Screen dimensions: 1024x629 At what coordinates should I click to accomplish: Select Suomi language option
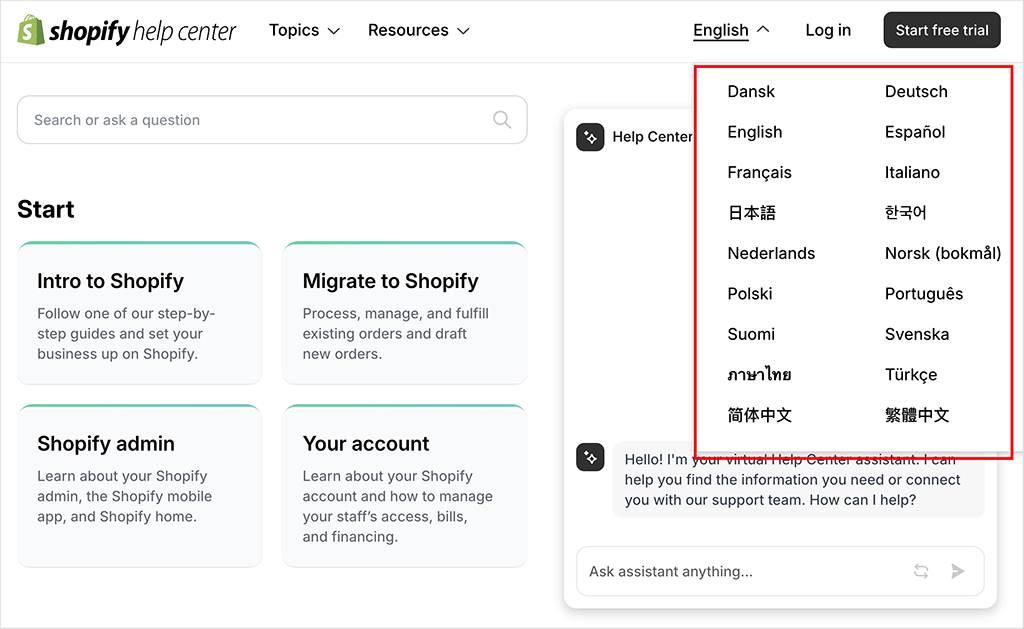pos(751,334)
